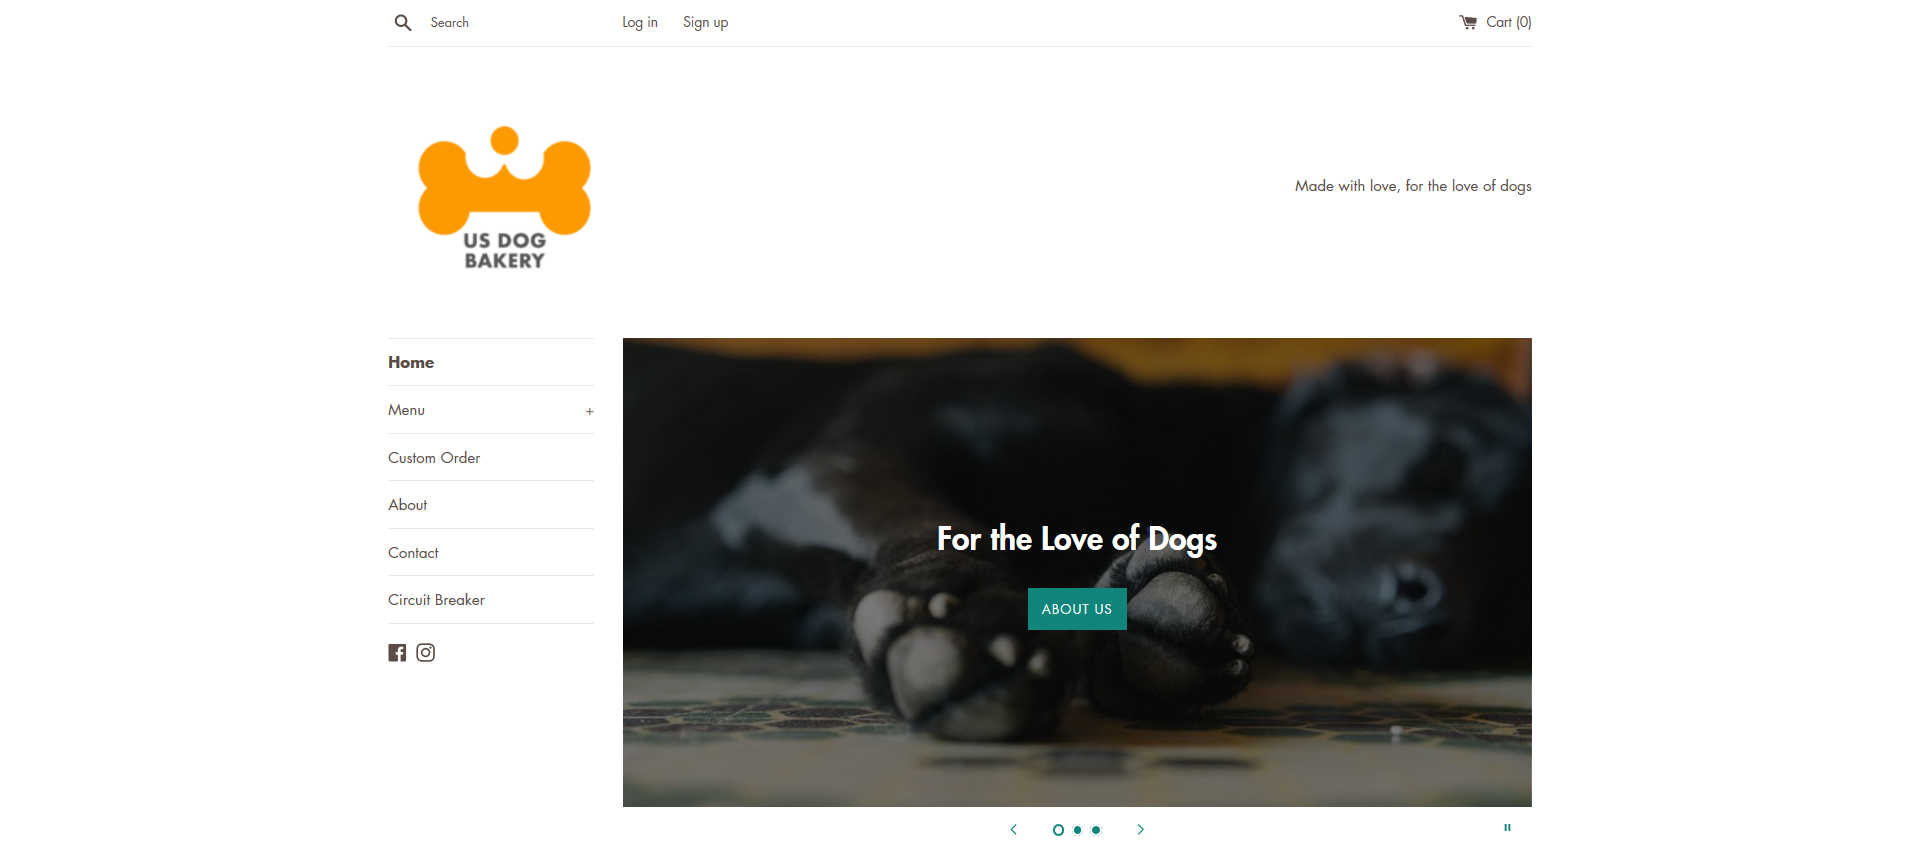
Task: Select the first slideshow dot
Action: coord(1058,830)
